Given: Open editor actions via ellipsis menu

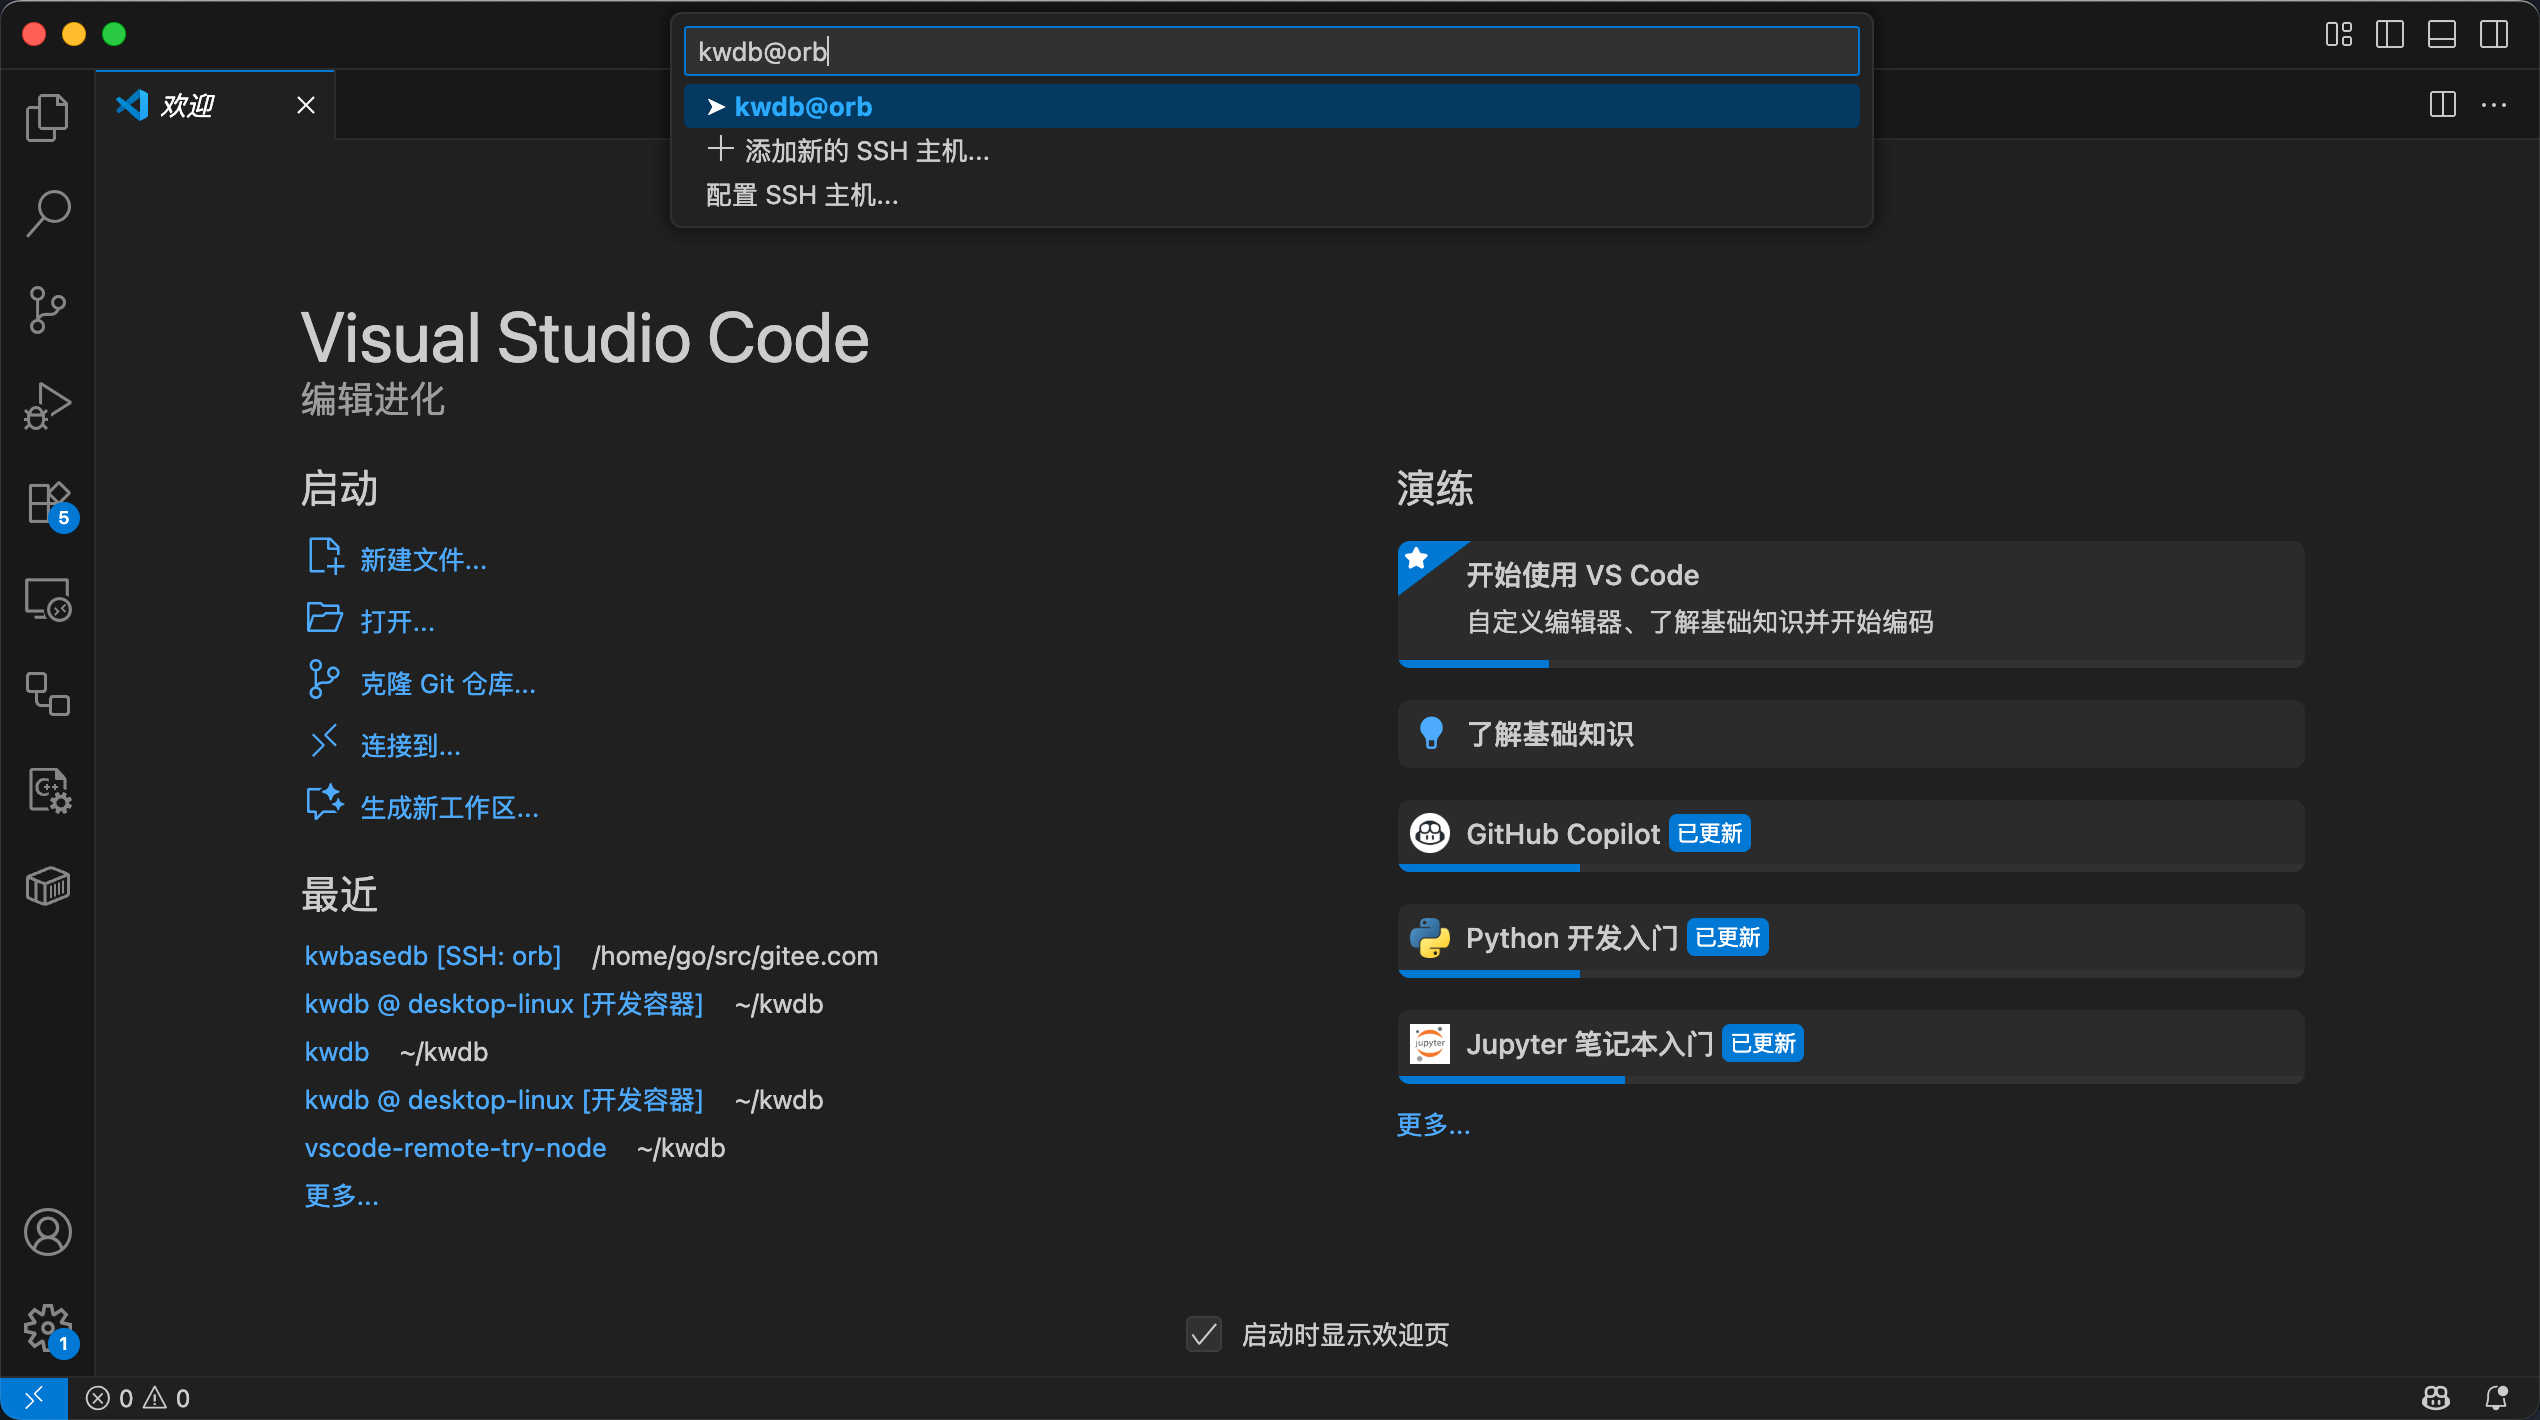Looking at the screenshot, I should pos(2496,105).
